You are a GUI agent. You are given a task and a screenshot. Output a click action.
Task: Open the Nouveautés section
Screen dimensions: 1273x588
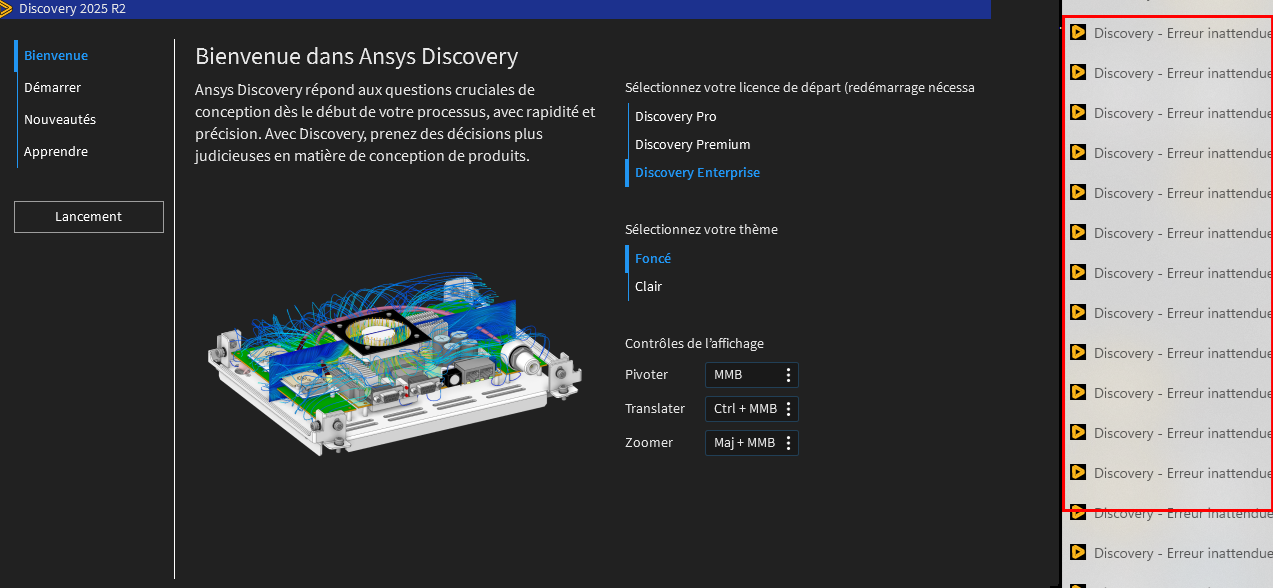(60, 120)
